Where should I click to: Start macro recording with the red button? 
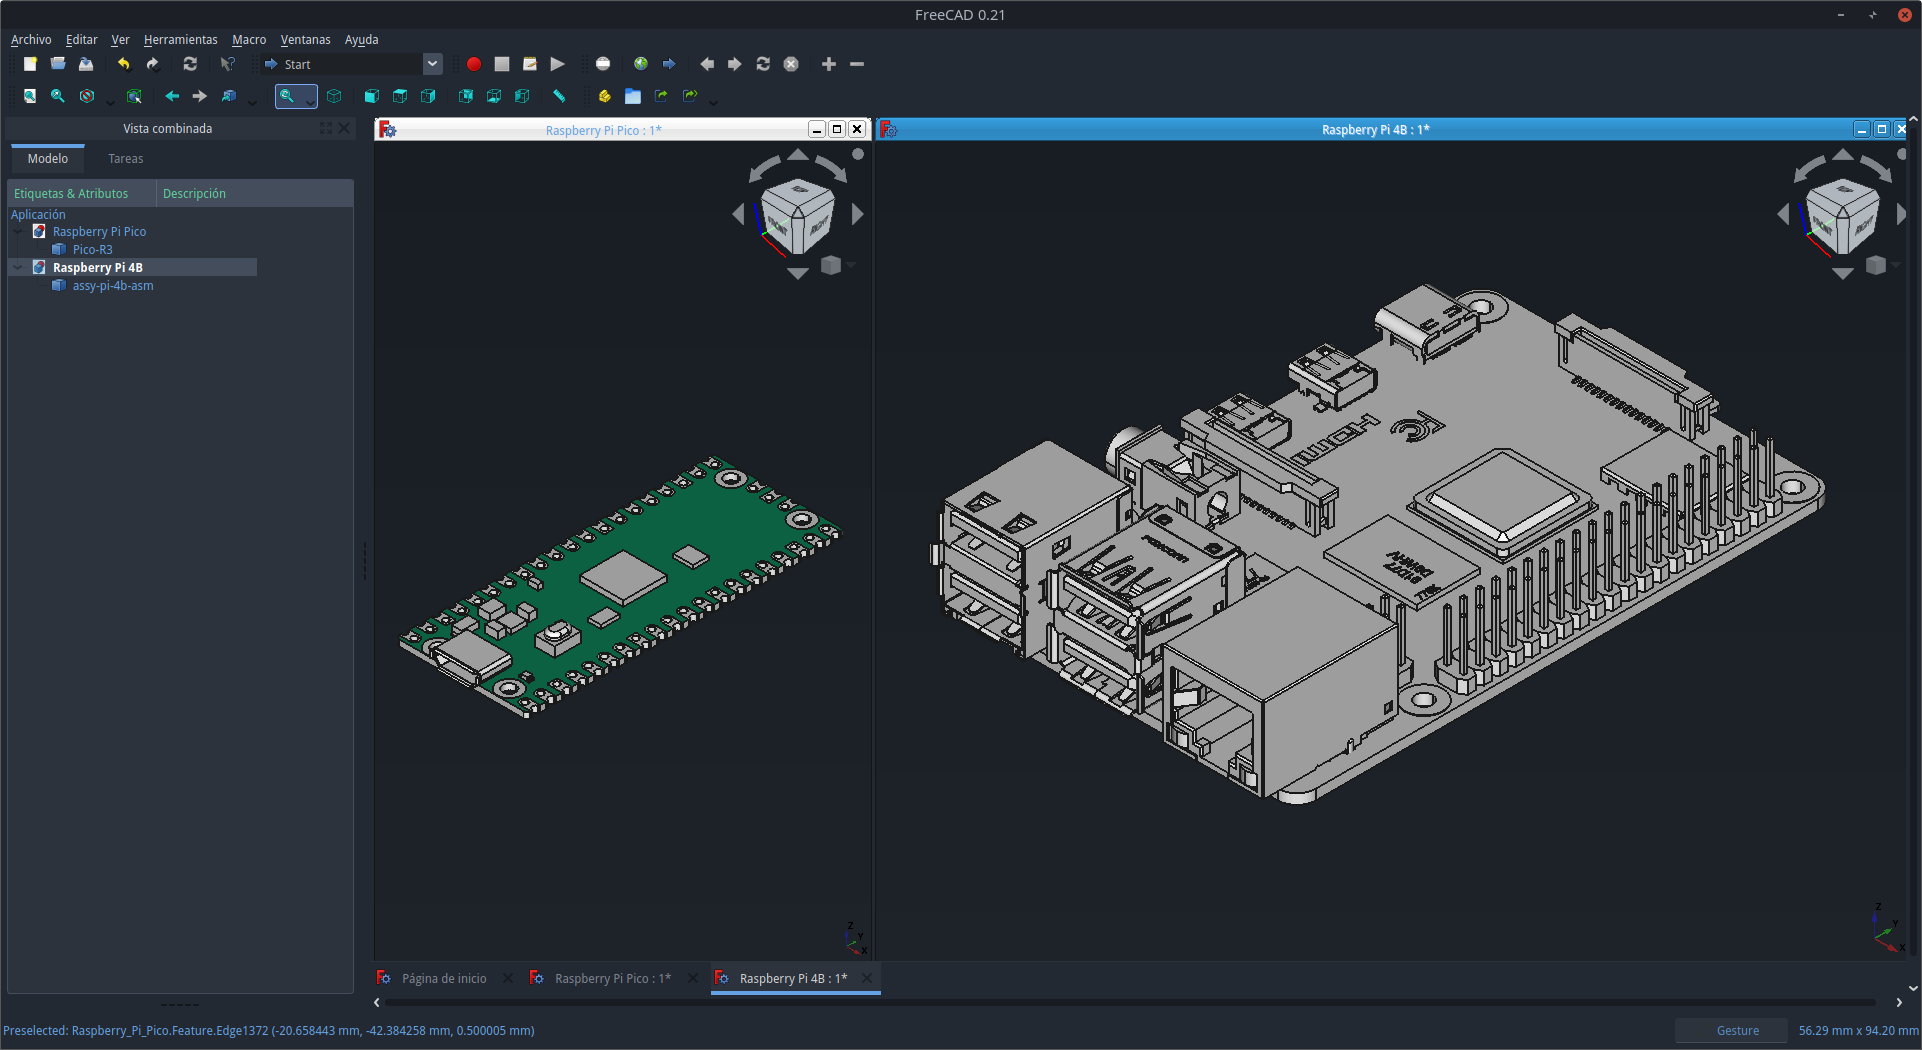[x=474, y=64]
